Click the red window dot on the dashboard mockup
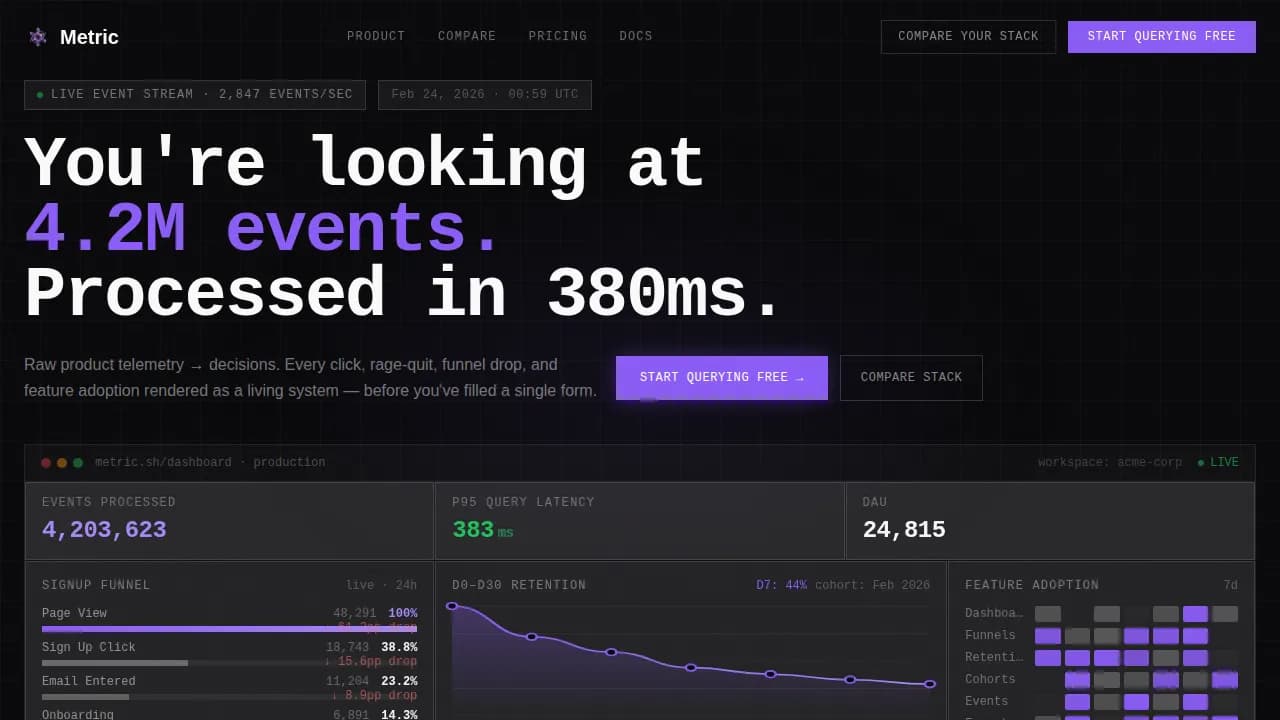The width and height of the screenshot is (1280, 720). point(46,462)
